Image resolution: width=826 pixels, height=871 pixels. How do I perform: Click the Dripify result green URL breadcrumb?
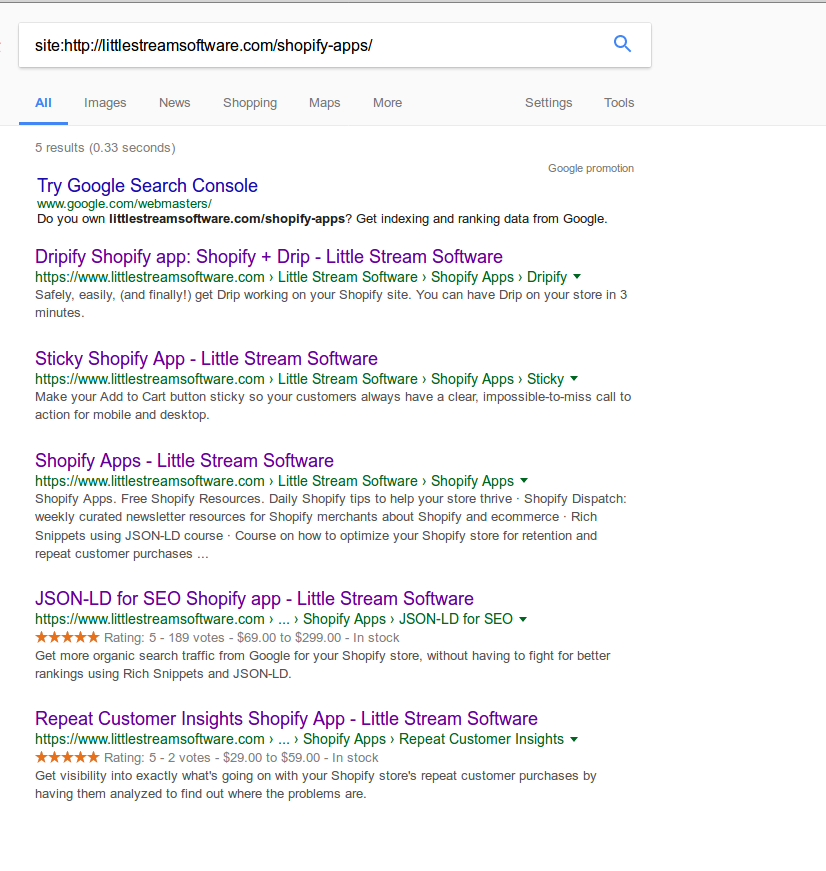(301, 277)
